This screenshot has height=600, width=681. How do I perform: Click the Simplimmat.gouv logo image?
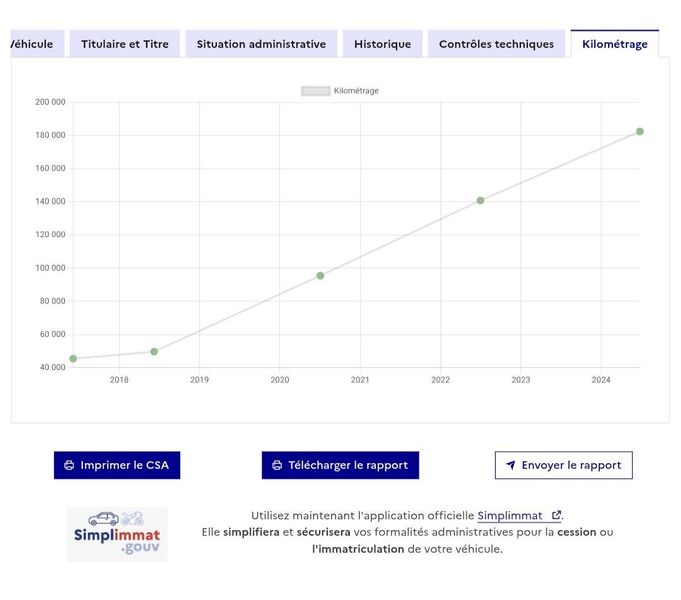pyautogui.click(x=117, y=534)
